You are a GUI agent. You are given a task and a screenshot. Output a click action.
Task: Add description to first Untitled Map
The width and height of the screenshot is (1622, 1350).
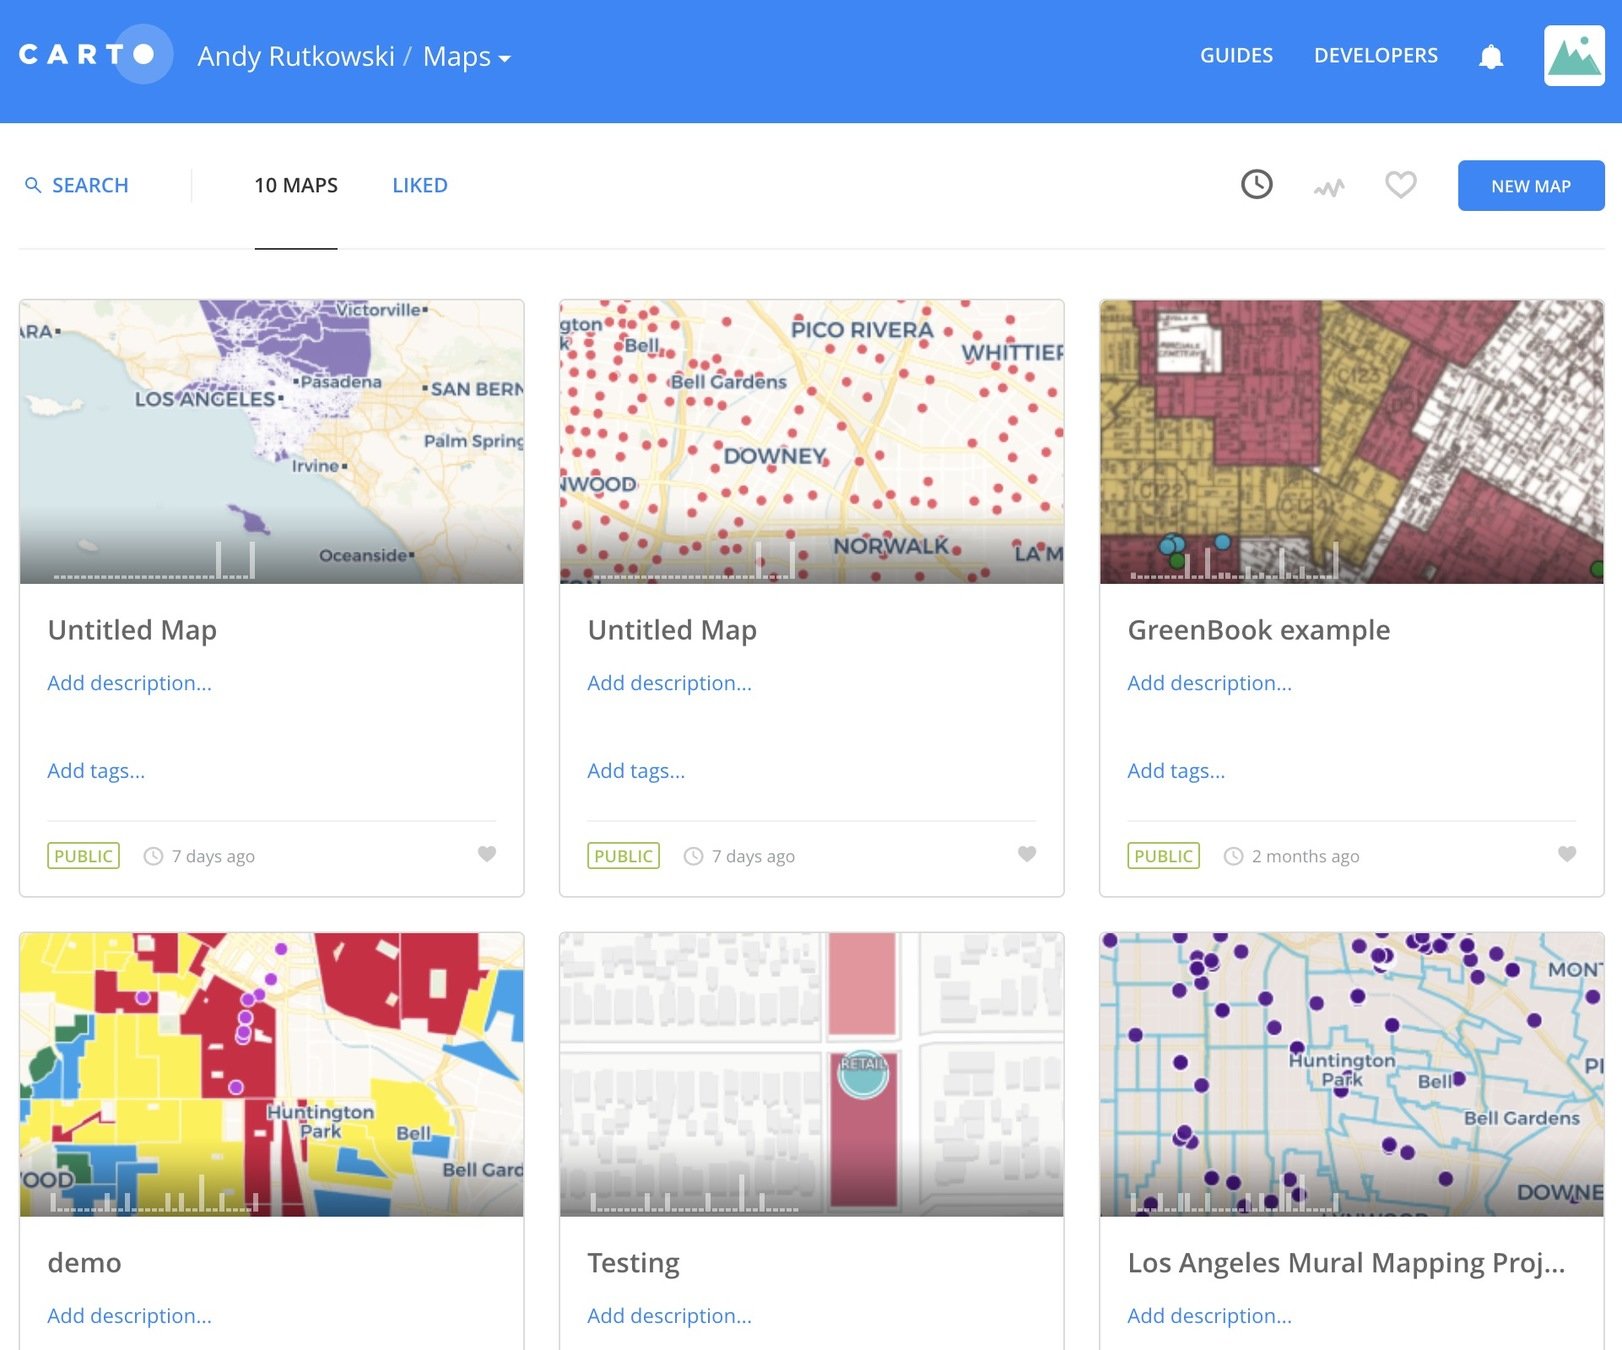click(129, 683)
